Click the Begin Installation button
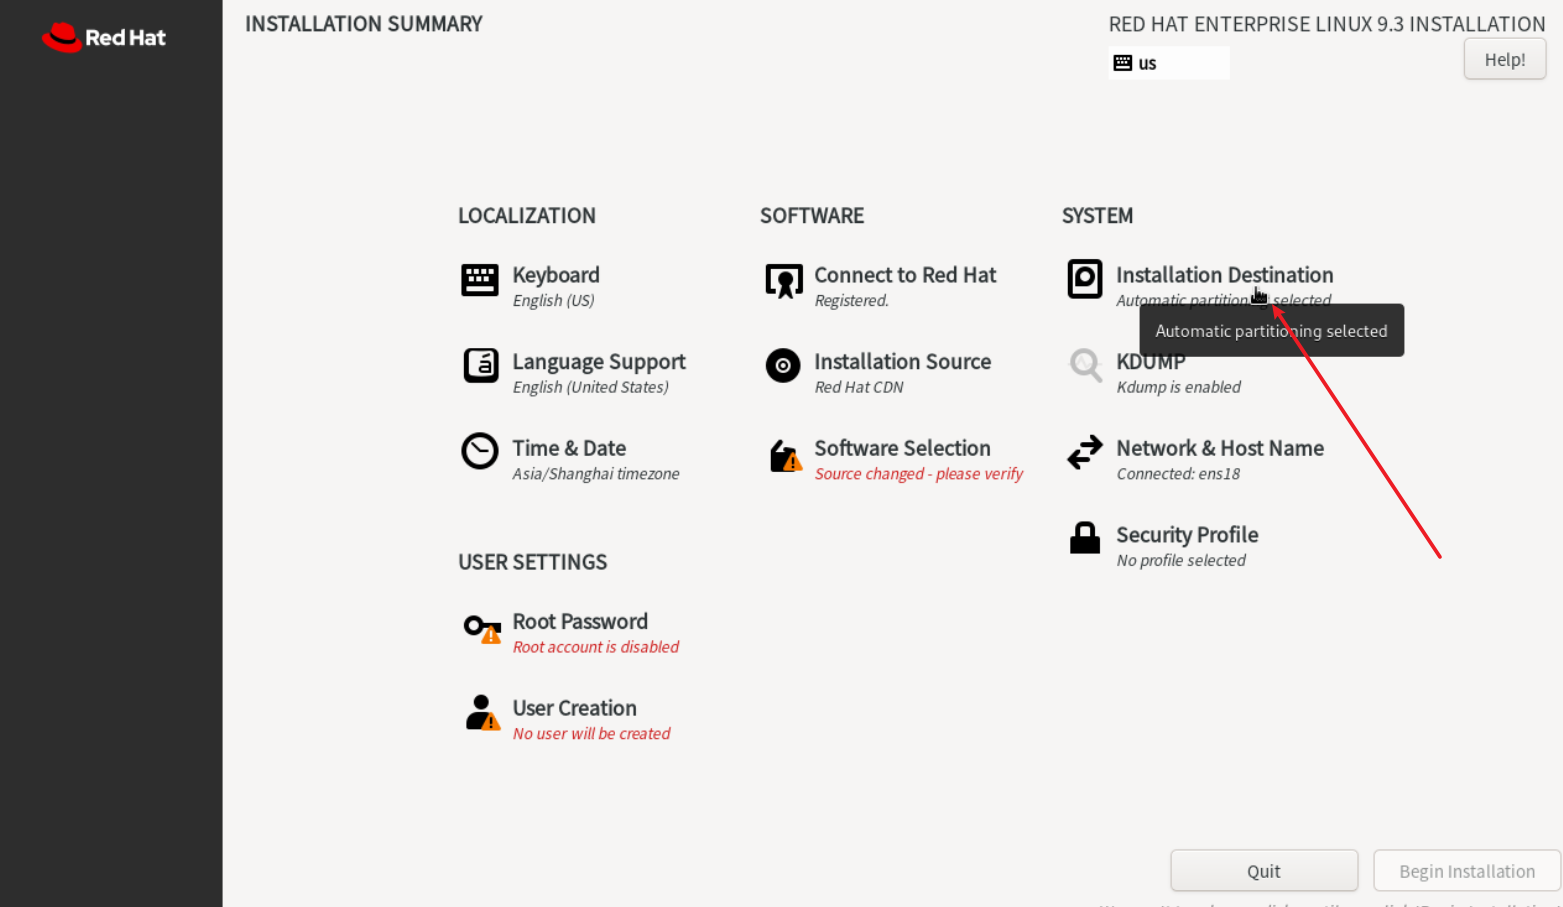Image resolution: width=1563 pixels, height=907 pixels. [x=1466, y=871]
